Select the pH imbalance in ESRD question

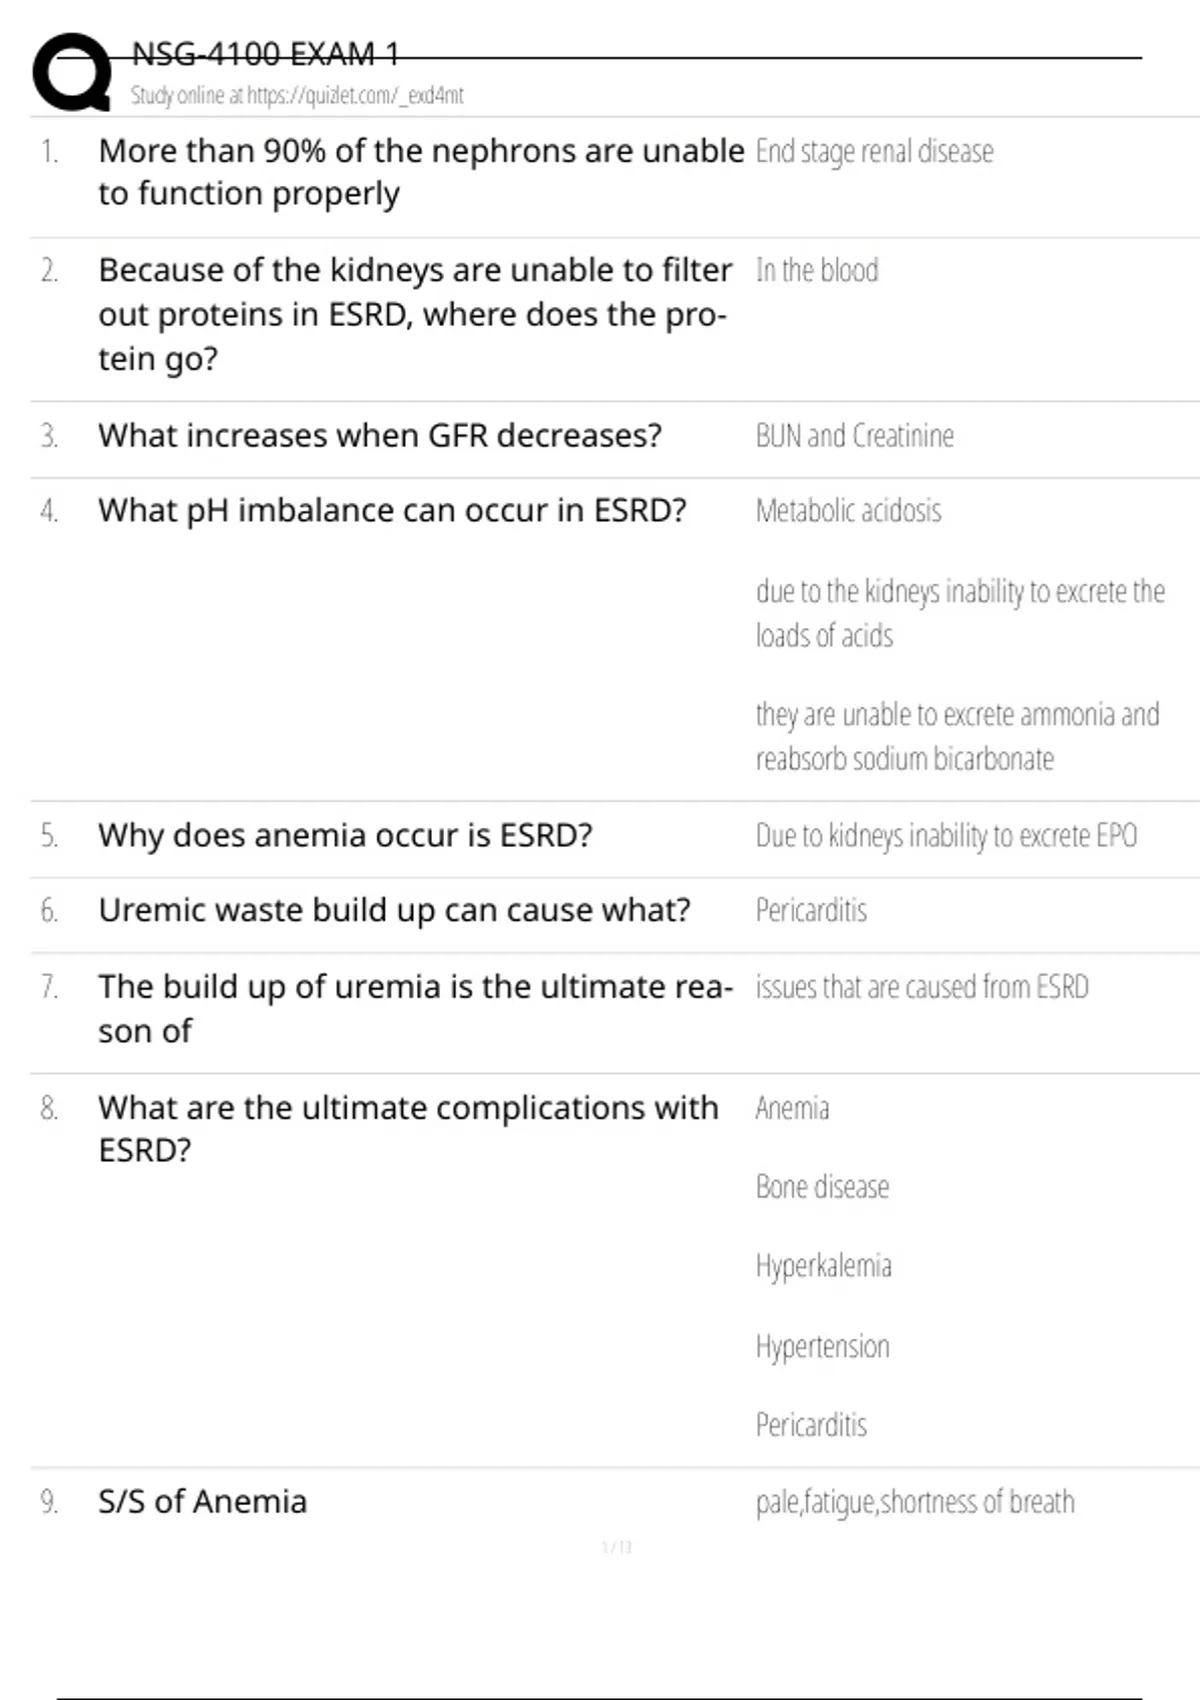[x=392, y=511]
